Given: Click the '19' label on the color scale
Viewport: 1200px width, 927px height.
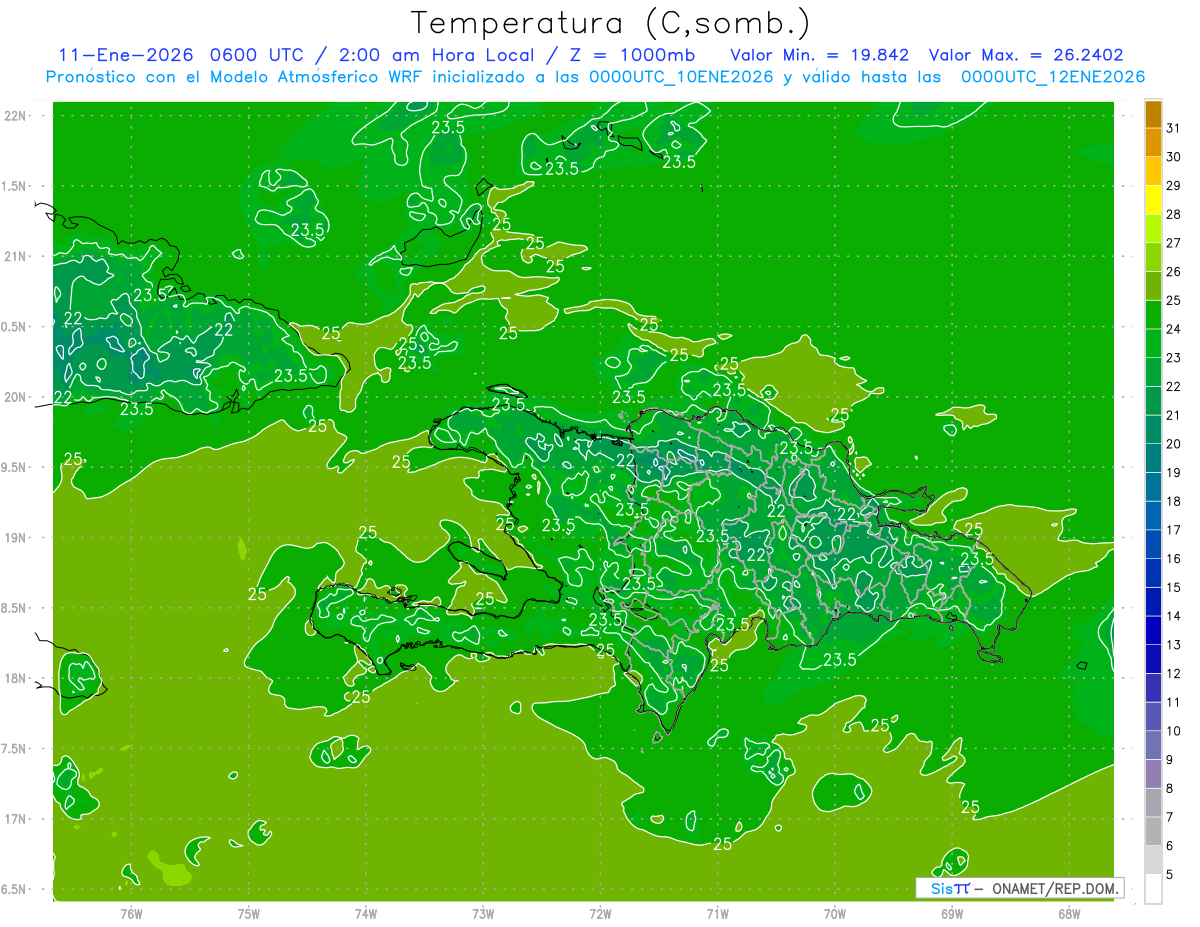Looking at the screenshot, I should coord(1173,473).
